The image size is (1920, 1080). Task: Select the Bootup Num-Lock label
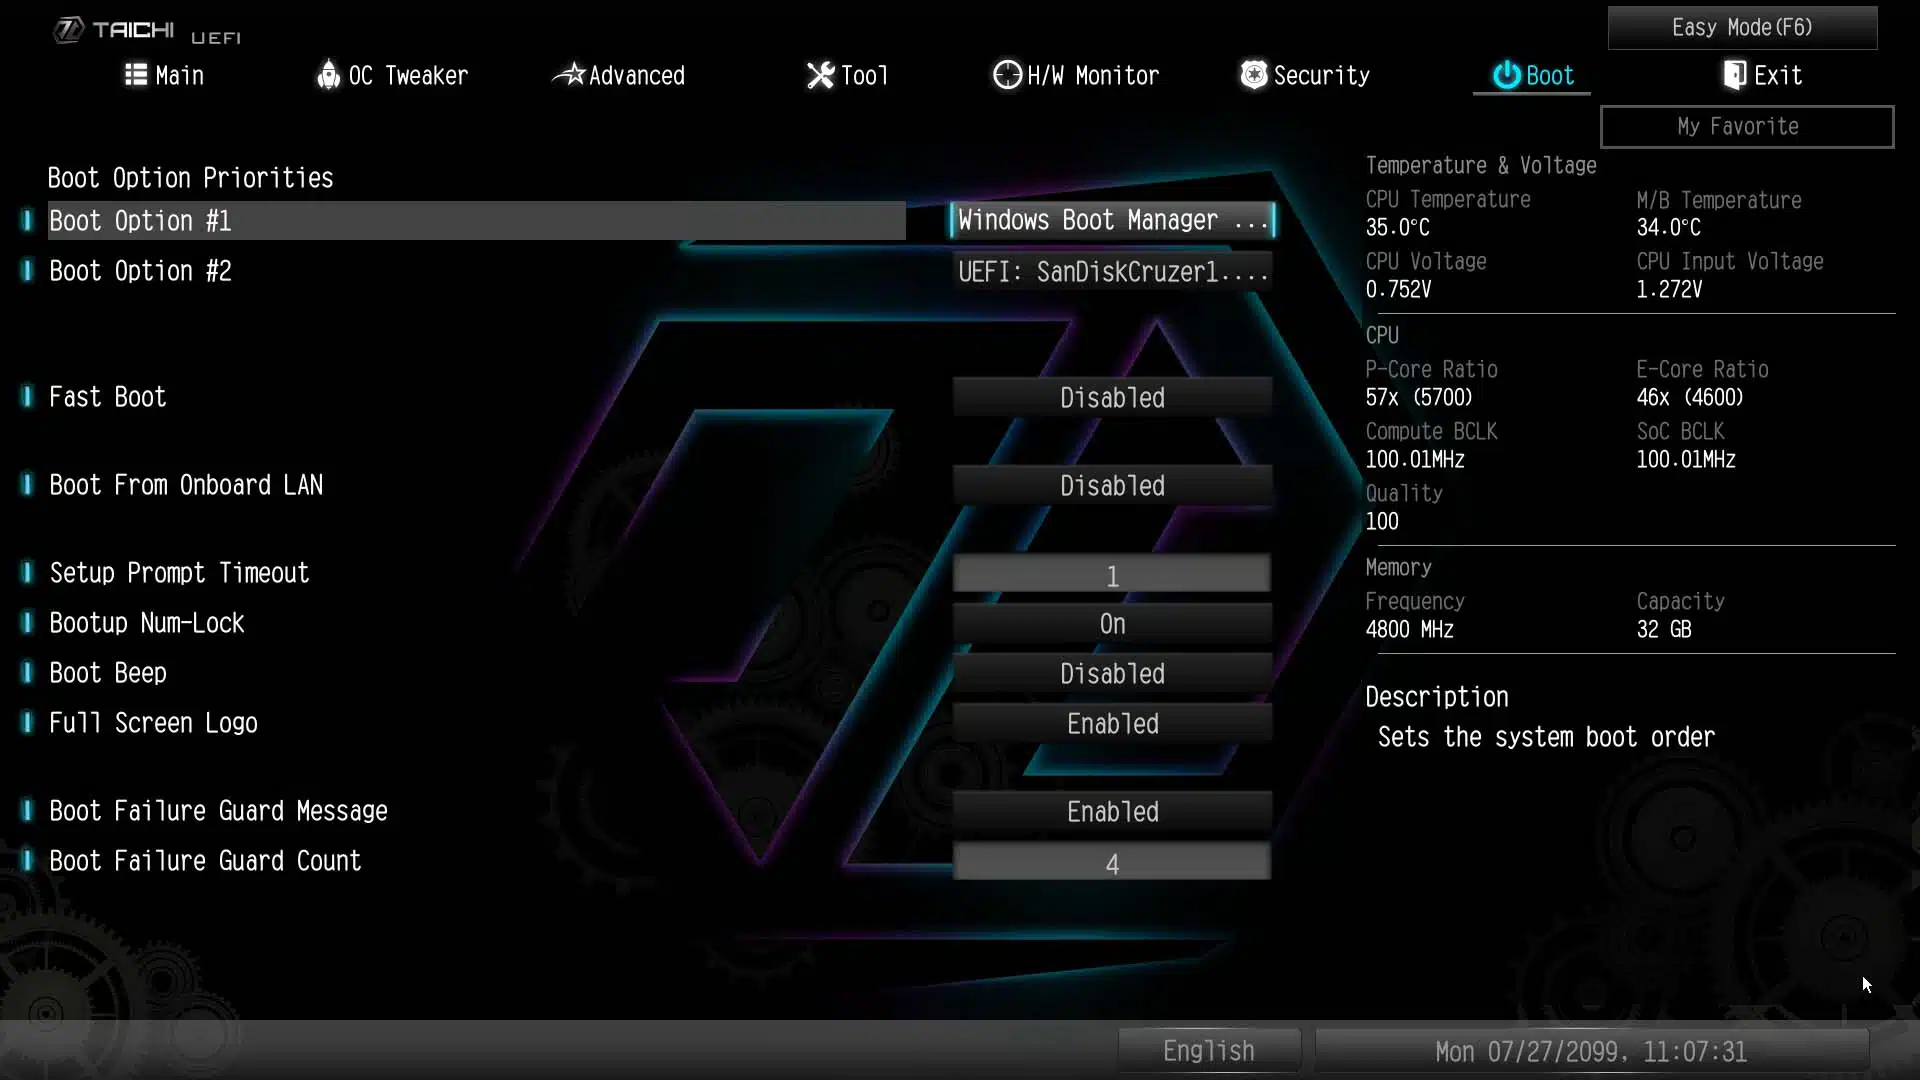(147, 623)
